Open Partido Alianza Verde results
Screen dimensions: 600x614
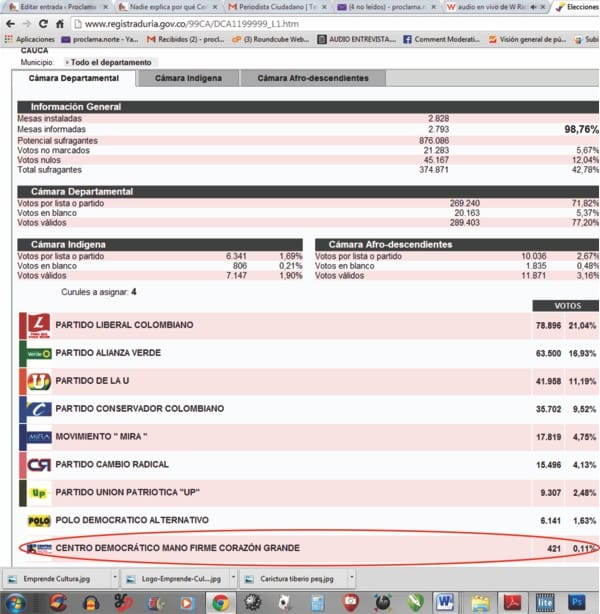click(x=108, y=353)
